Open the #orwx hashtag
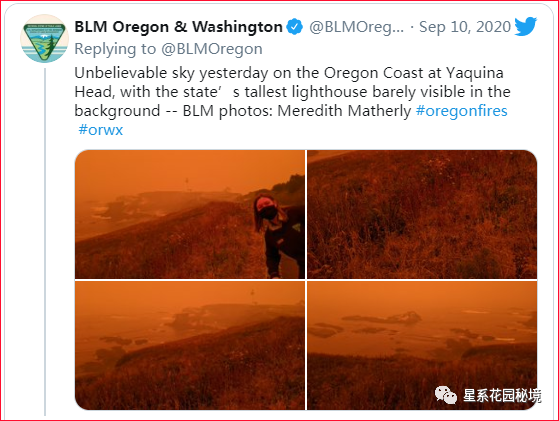This screenshot has height=421, width=559. point(101,129)
